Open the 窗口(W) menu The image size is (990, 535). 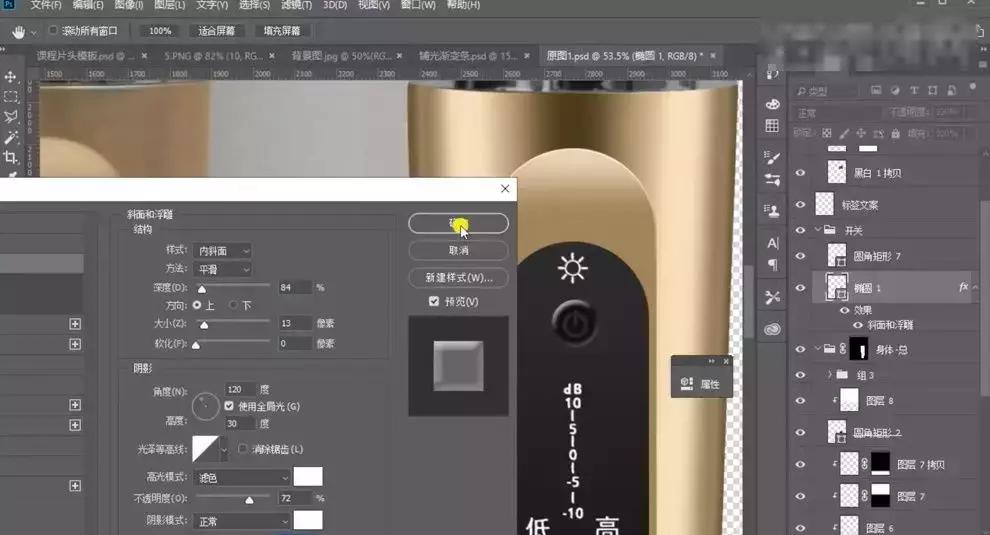point(418,5)
